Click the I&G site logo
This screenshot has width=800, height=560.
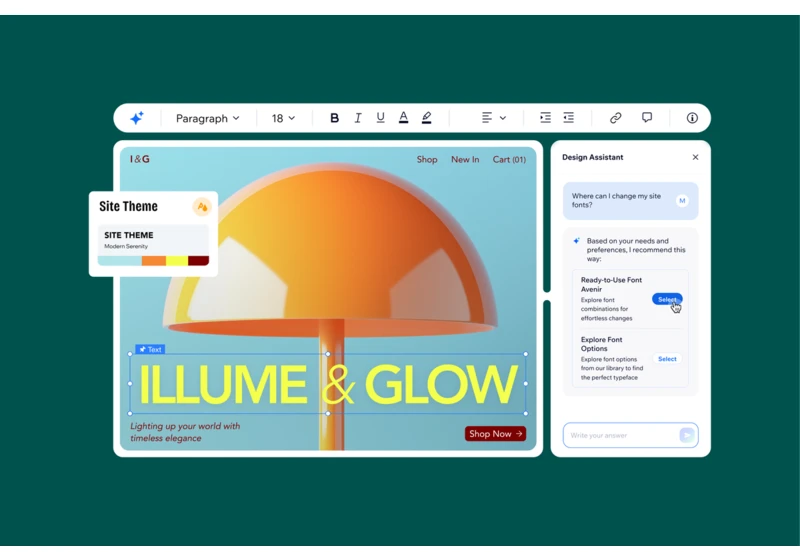139,159
